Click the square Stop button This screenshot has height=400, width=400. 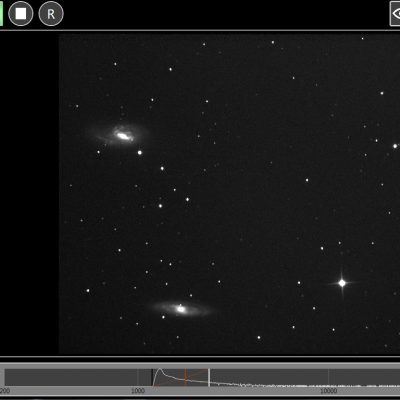point(21,14)
